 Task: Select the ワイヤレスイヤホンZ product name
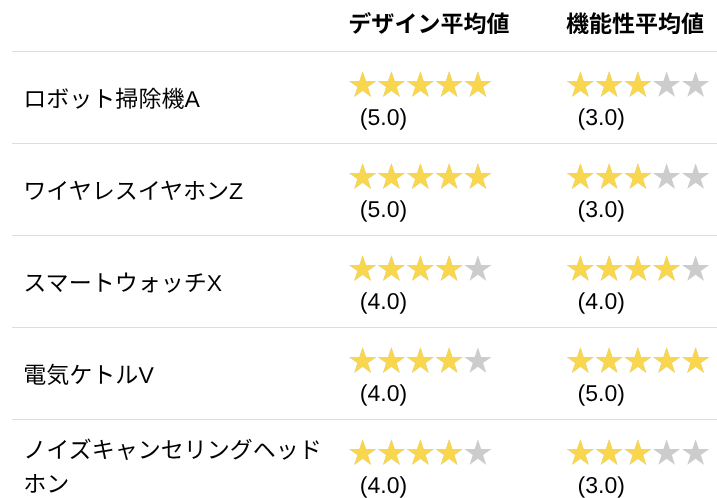[133, 191]
